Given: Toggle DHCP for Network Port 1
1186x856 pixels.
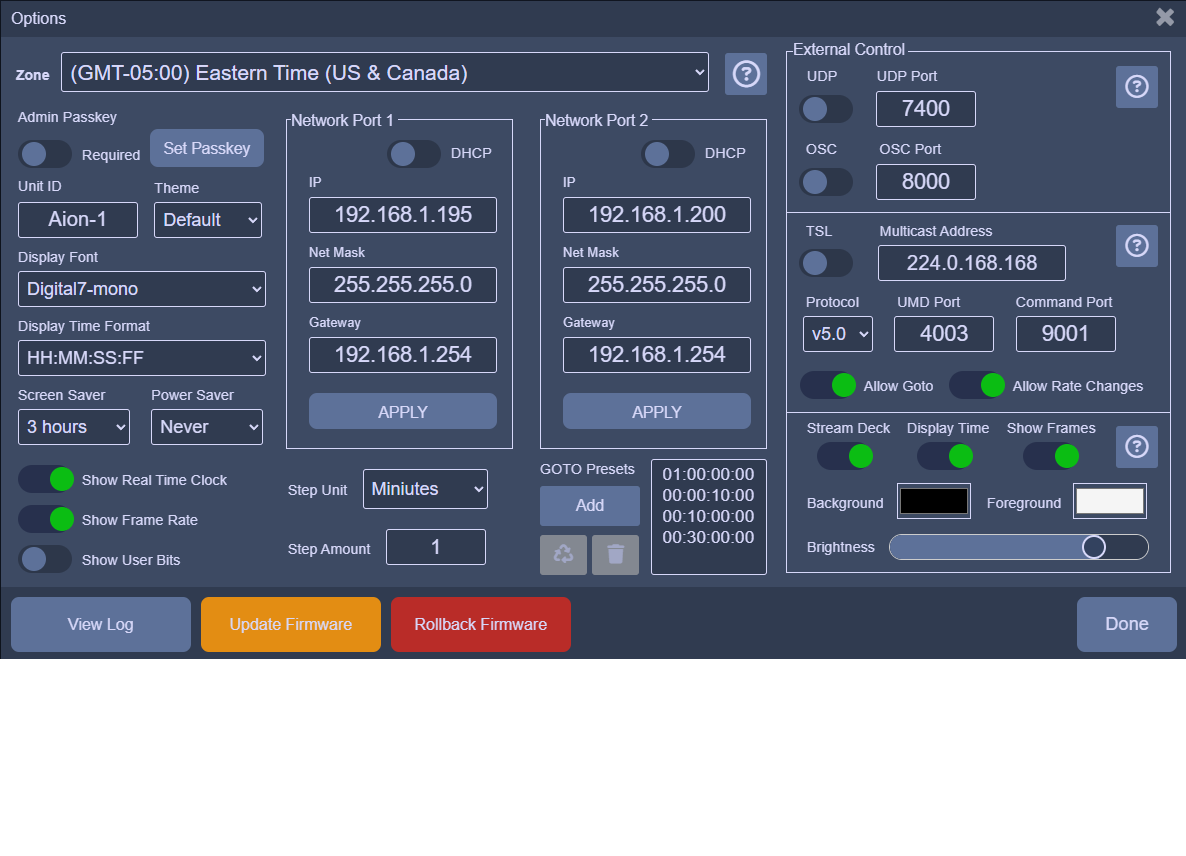Looking at the screenshot, I should (414, 154).
